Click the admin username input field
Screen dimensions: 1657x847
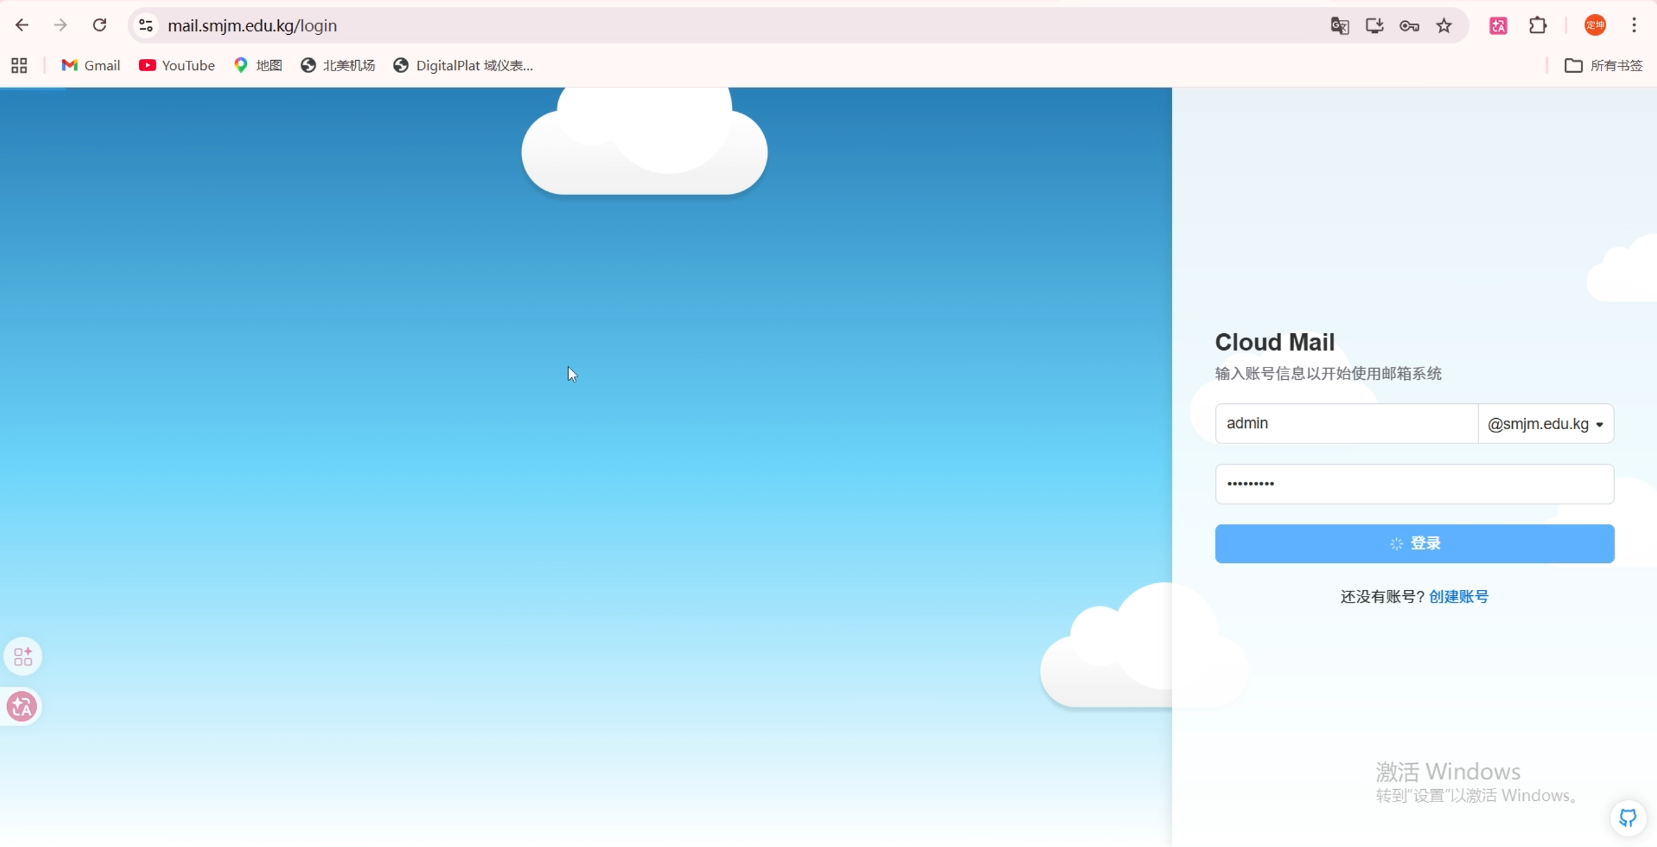pyautogui.click(x=1346, y=424)
